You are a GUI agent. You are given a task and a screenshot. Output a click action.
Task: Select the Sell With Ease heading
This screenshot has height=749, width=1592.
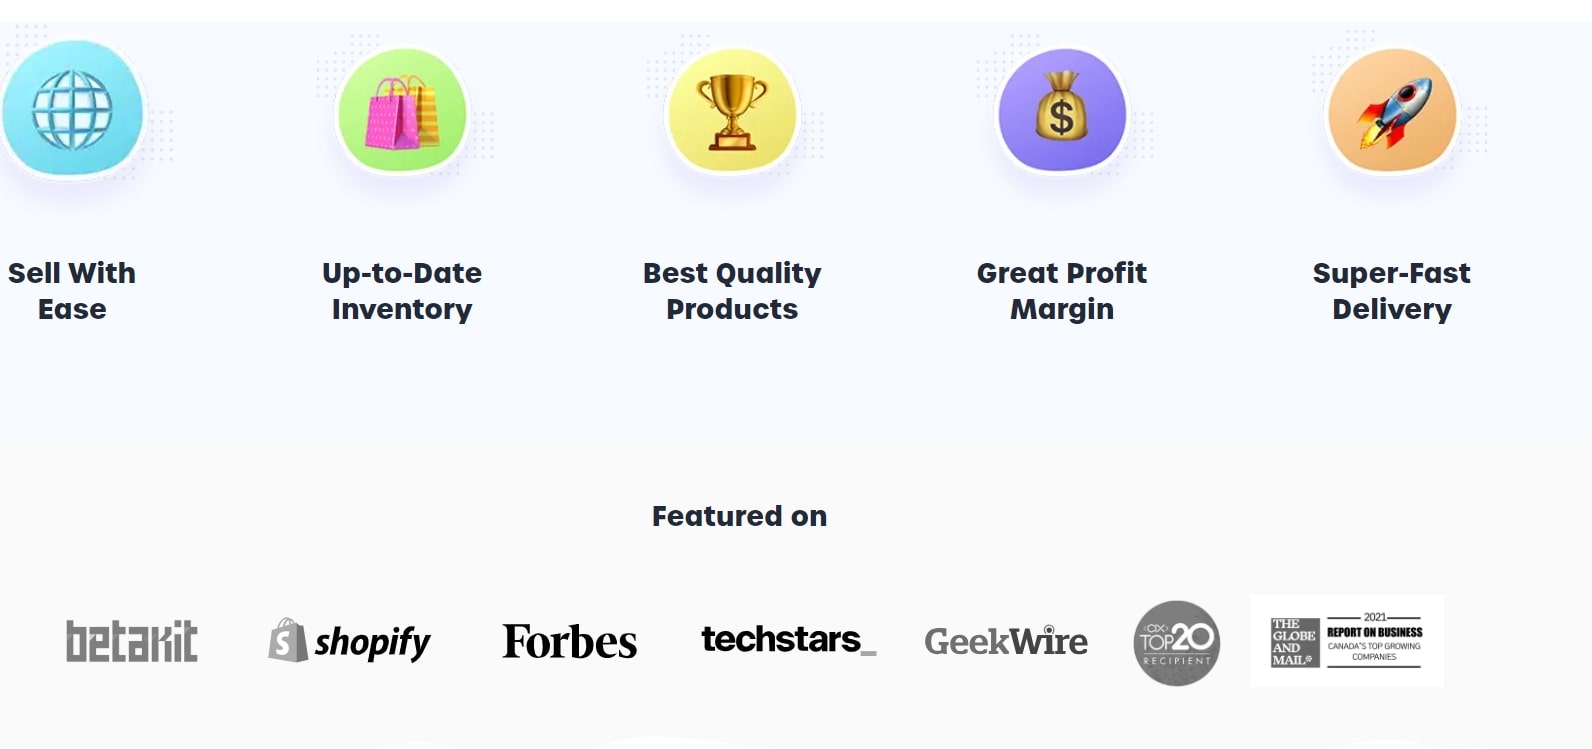click(x=72, y=291)
